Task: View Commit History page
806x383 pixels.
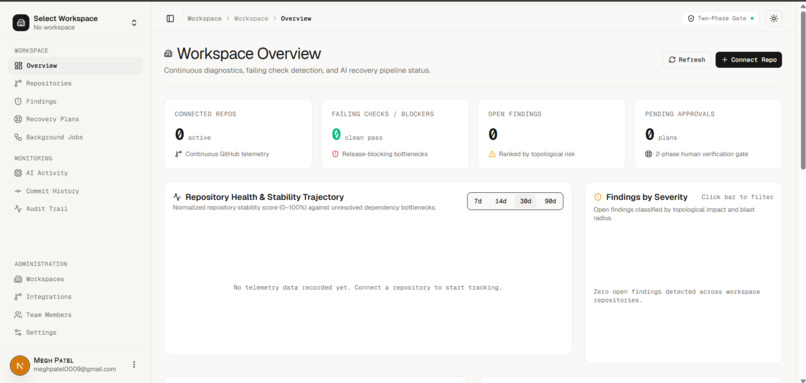Action: (x=75, y=191)
